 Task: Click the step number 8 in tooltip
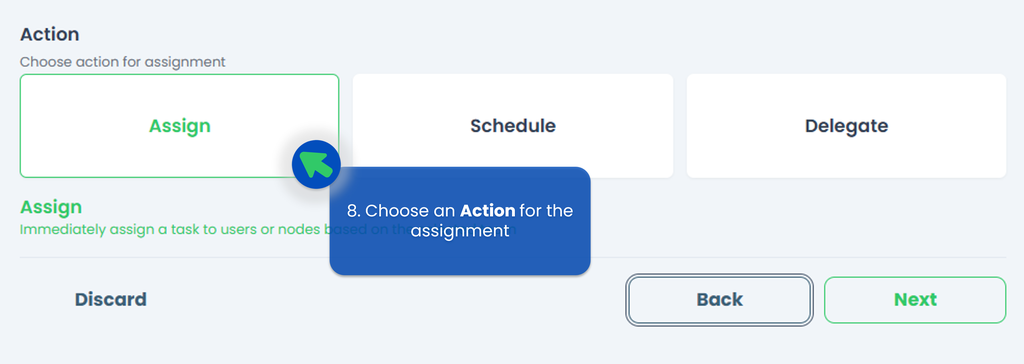click(x=353, y=211)
